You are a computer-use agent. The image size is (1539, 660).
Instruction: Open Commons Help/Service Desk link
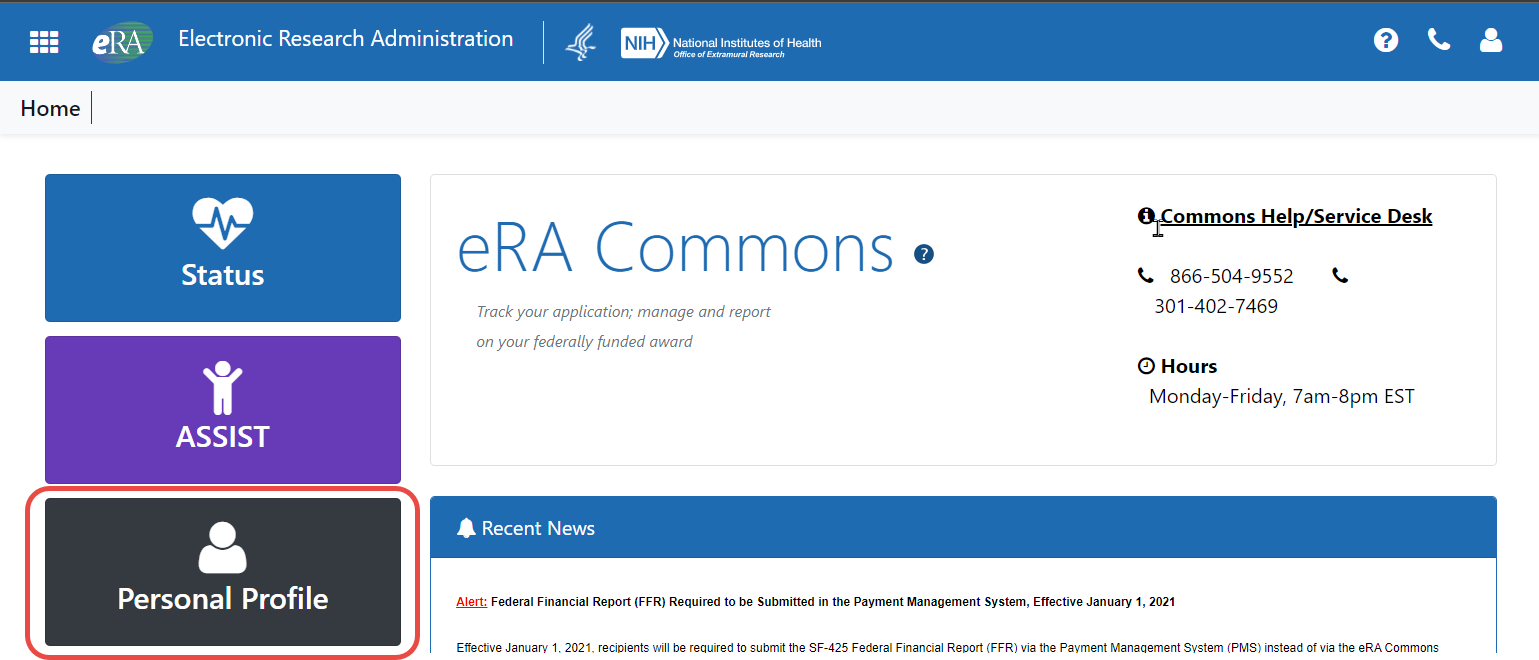pos(1296,216)
